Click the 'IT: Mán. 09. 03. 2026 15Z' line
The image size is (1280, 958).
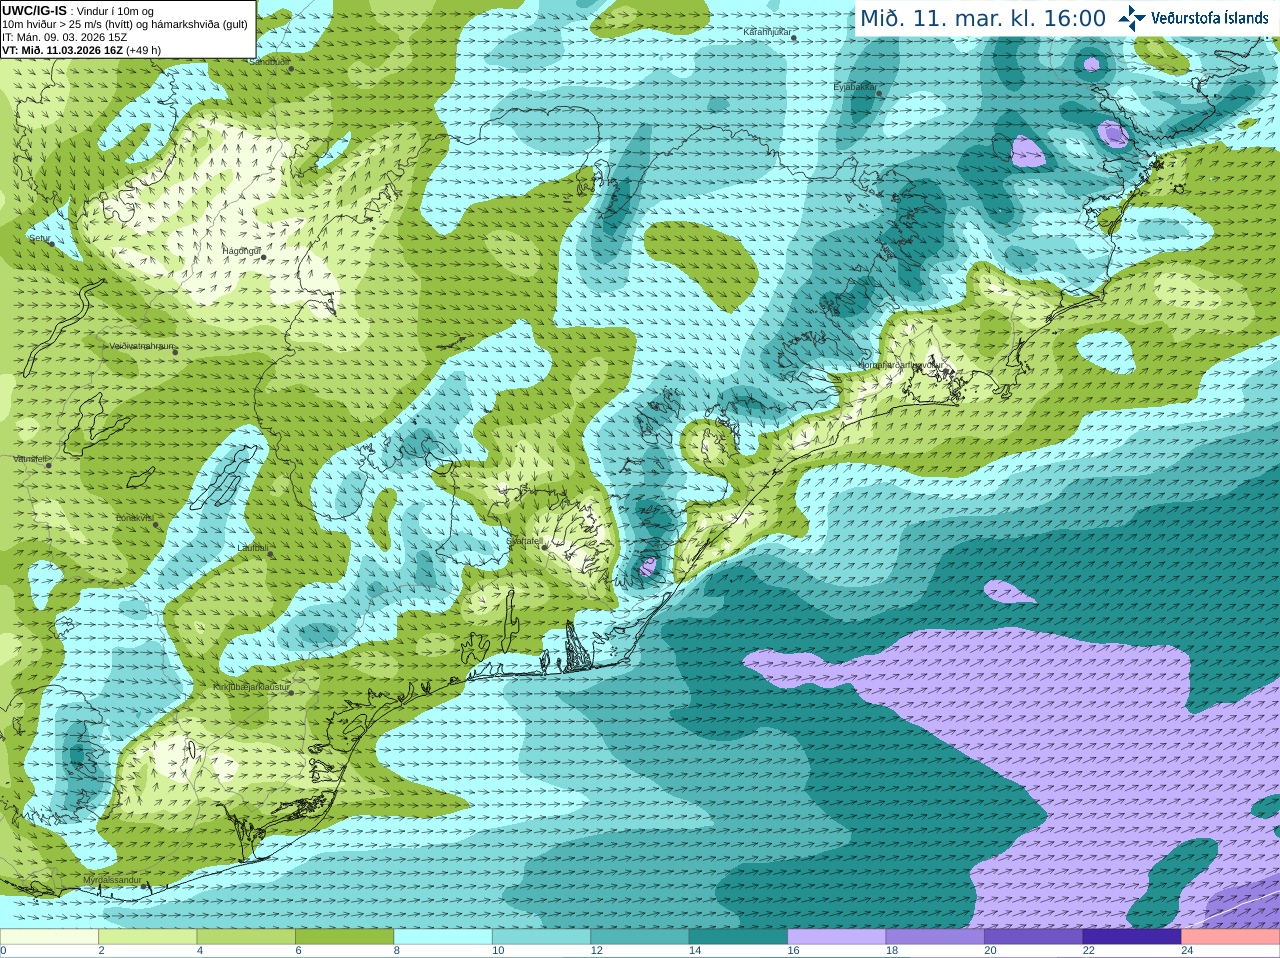pos(65,37)
